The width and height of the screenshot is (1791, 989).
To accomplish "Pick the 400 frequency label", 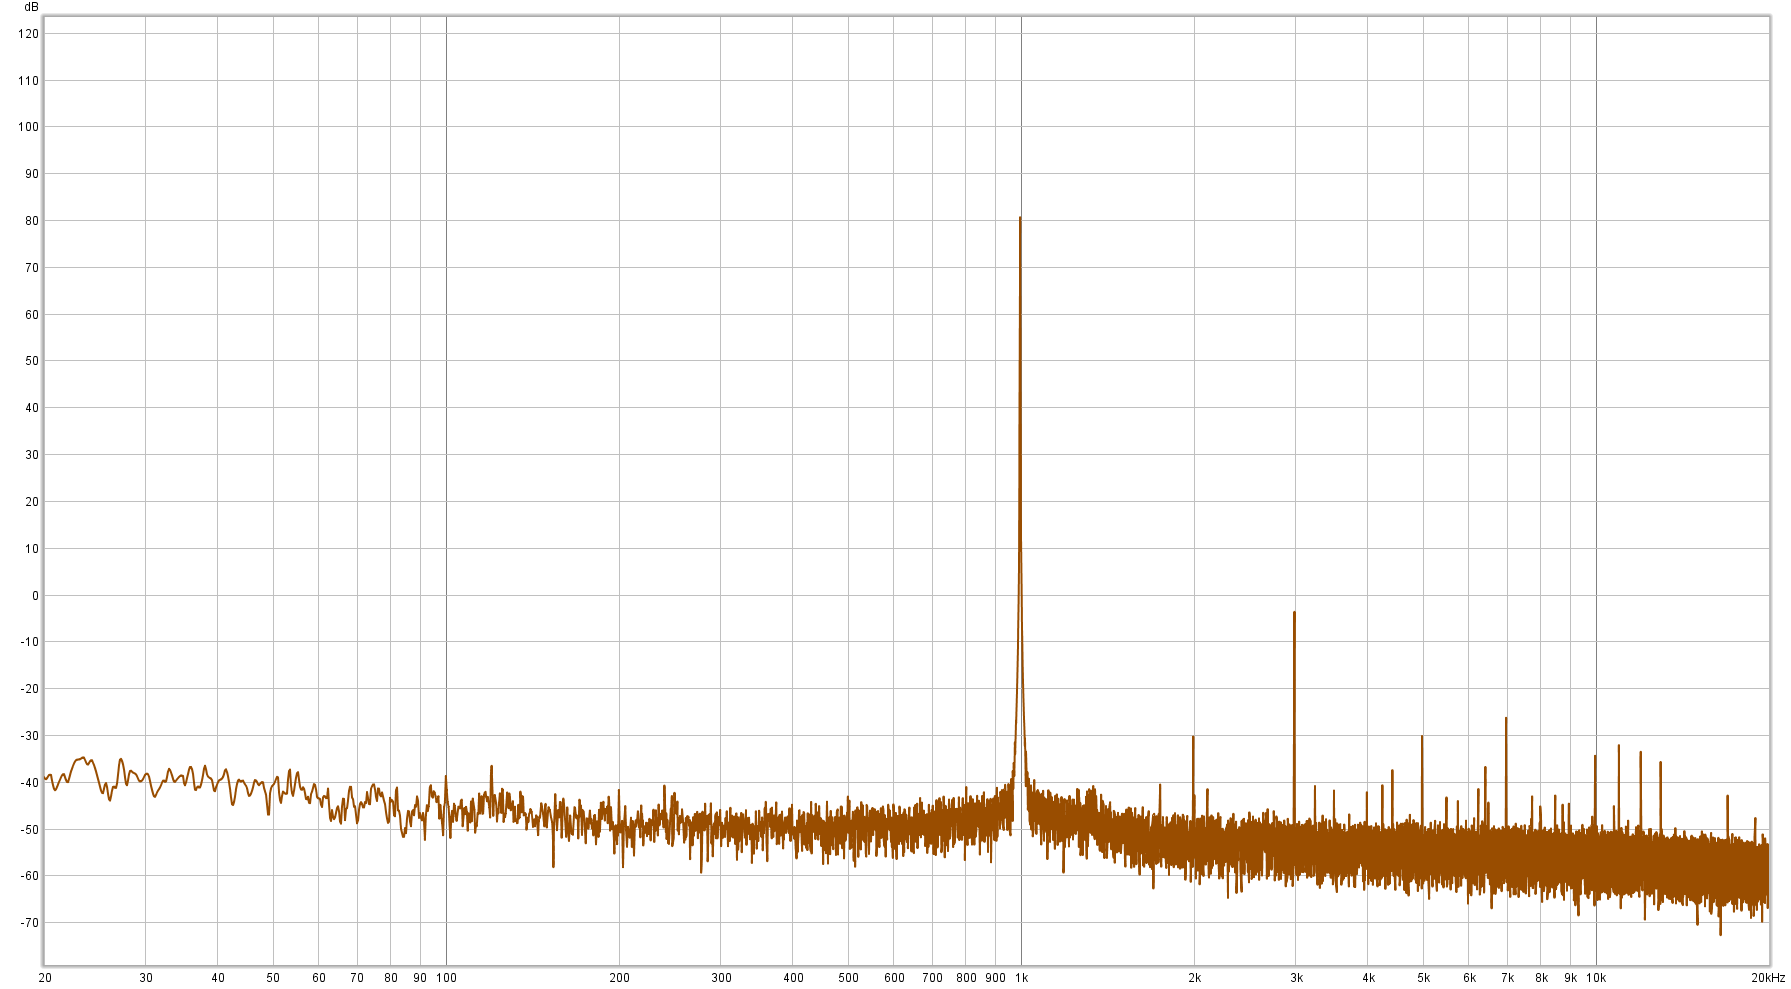I will pyautogui.click(x=793, y=978).
